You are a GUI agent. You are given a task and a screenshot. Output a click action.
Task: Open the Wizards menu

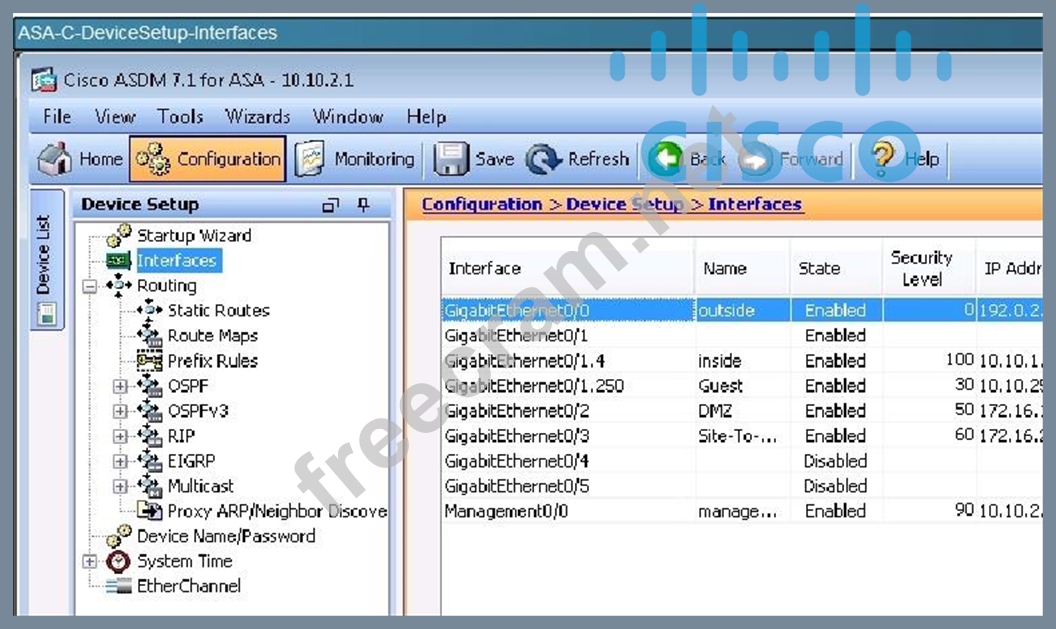[257, 117]
